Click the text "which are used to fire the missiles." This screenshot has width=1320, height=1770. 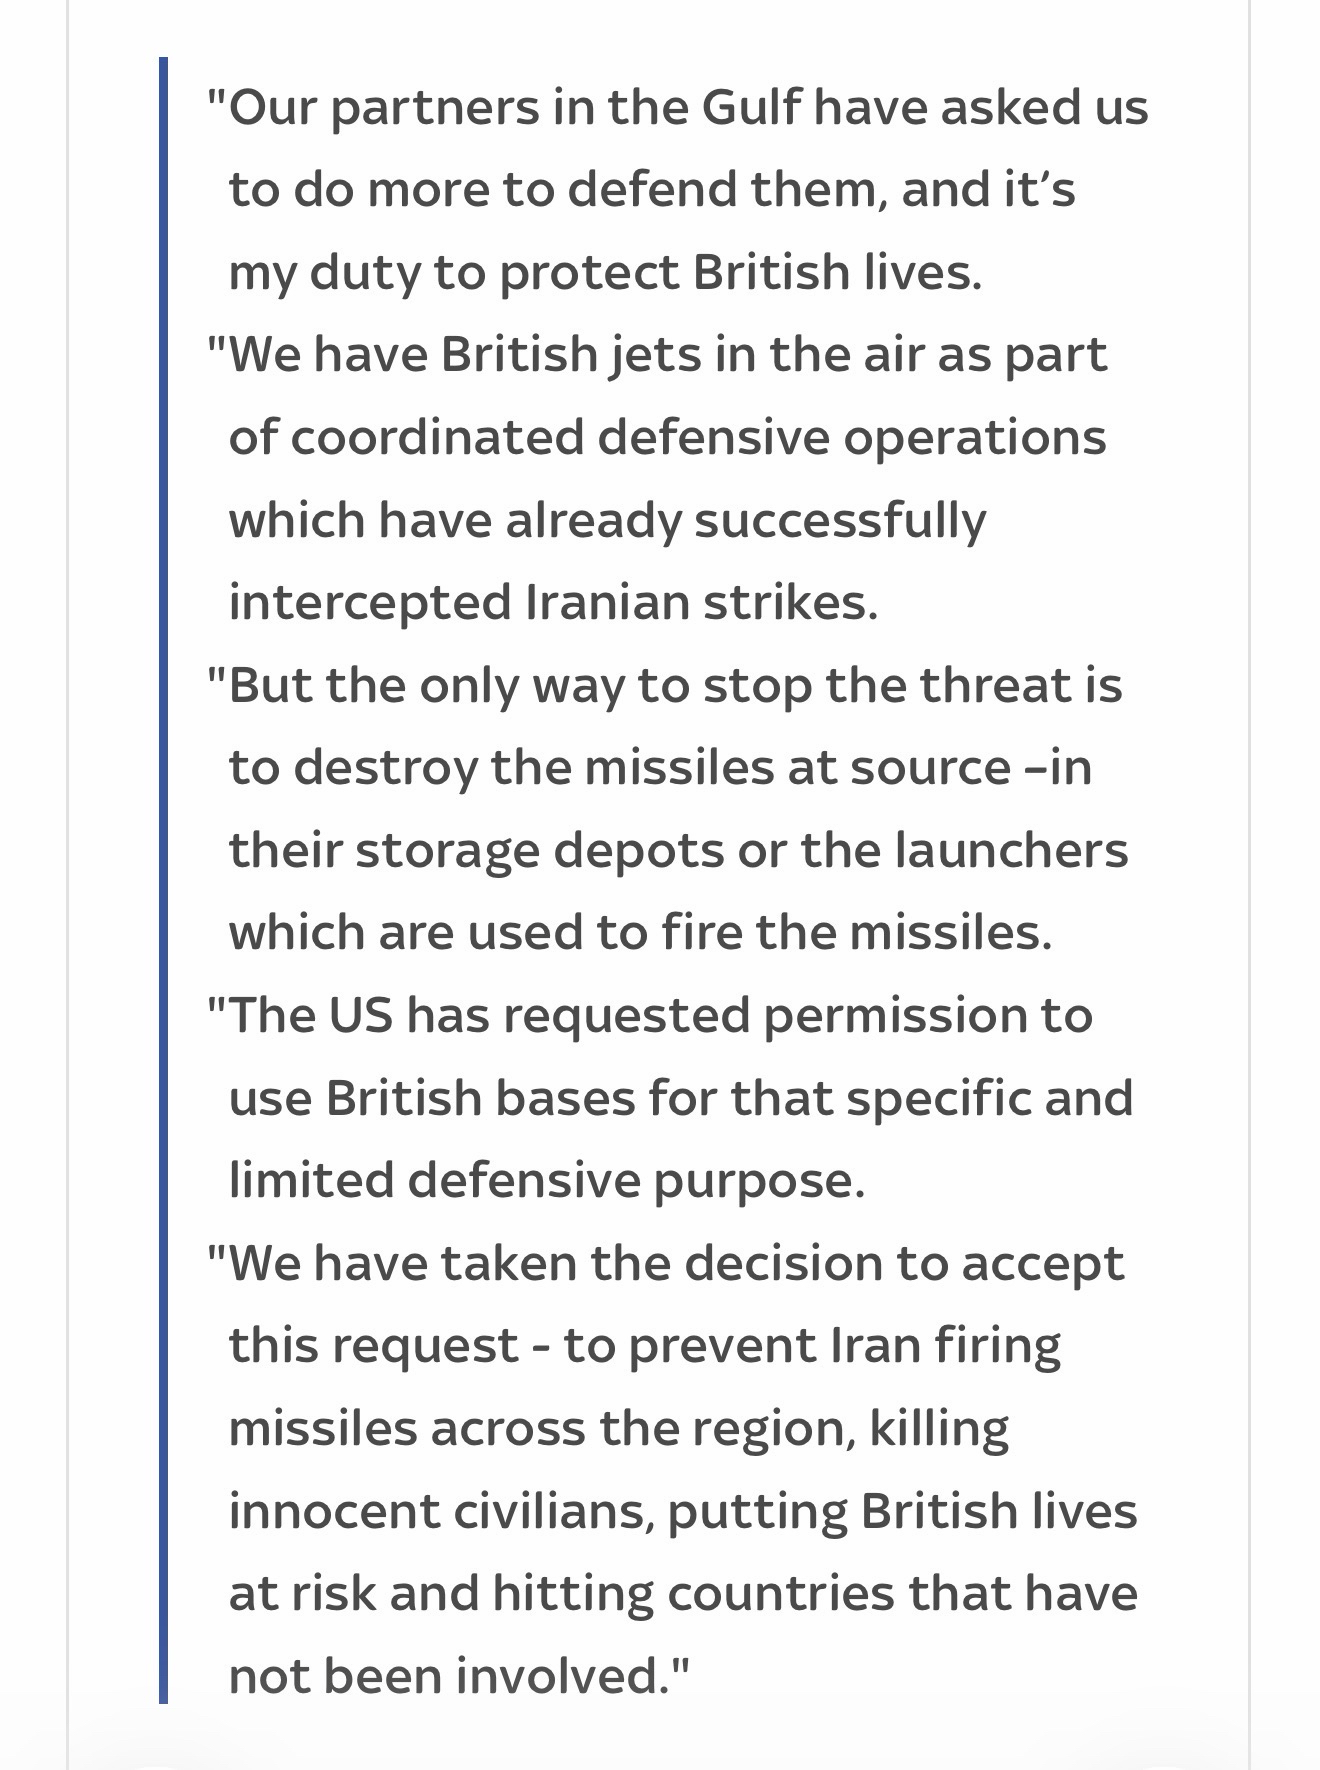pyautogui.click(x=640, y=932)
